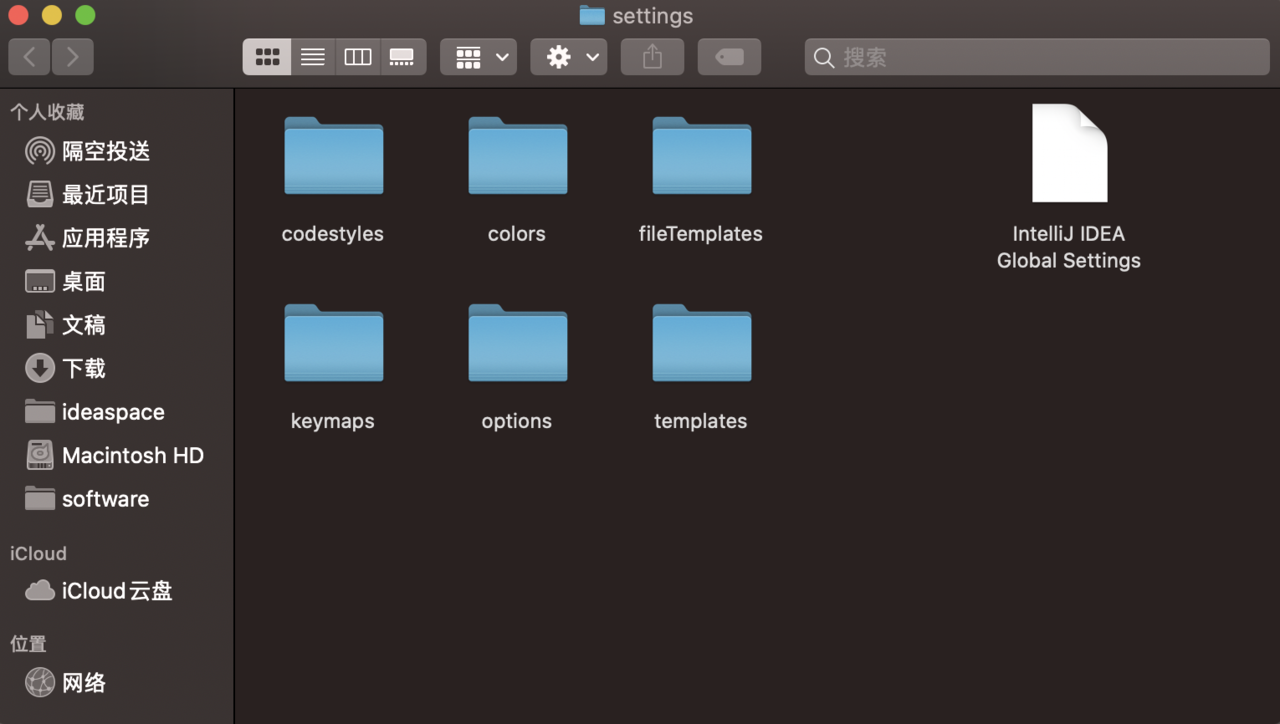1280x724 pixels.
Task: Open the group-by arrangement dropdown
Action: pyautogui.click(x=479, y=57)
